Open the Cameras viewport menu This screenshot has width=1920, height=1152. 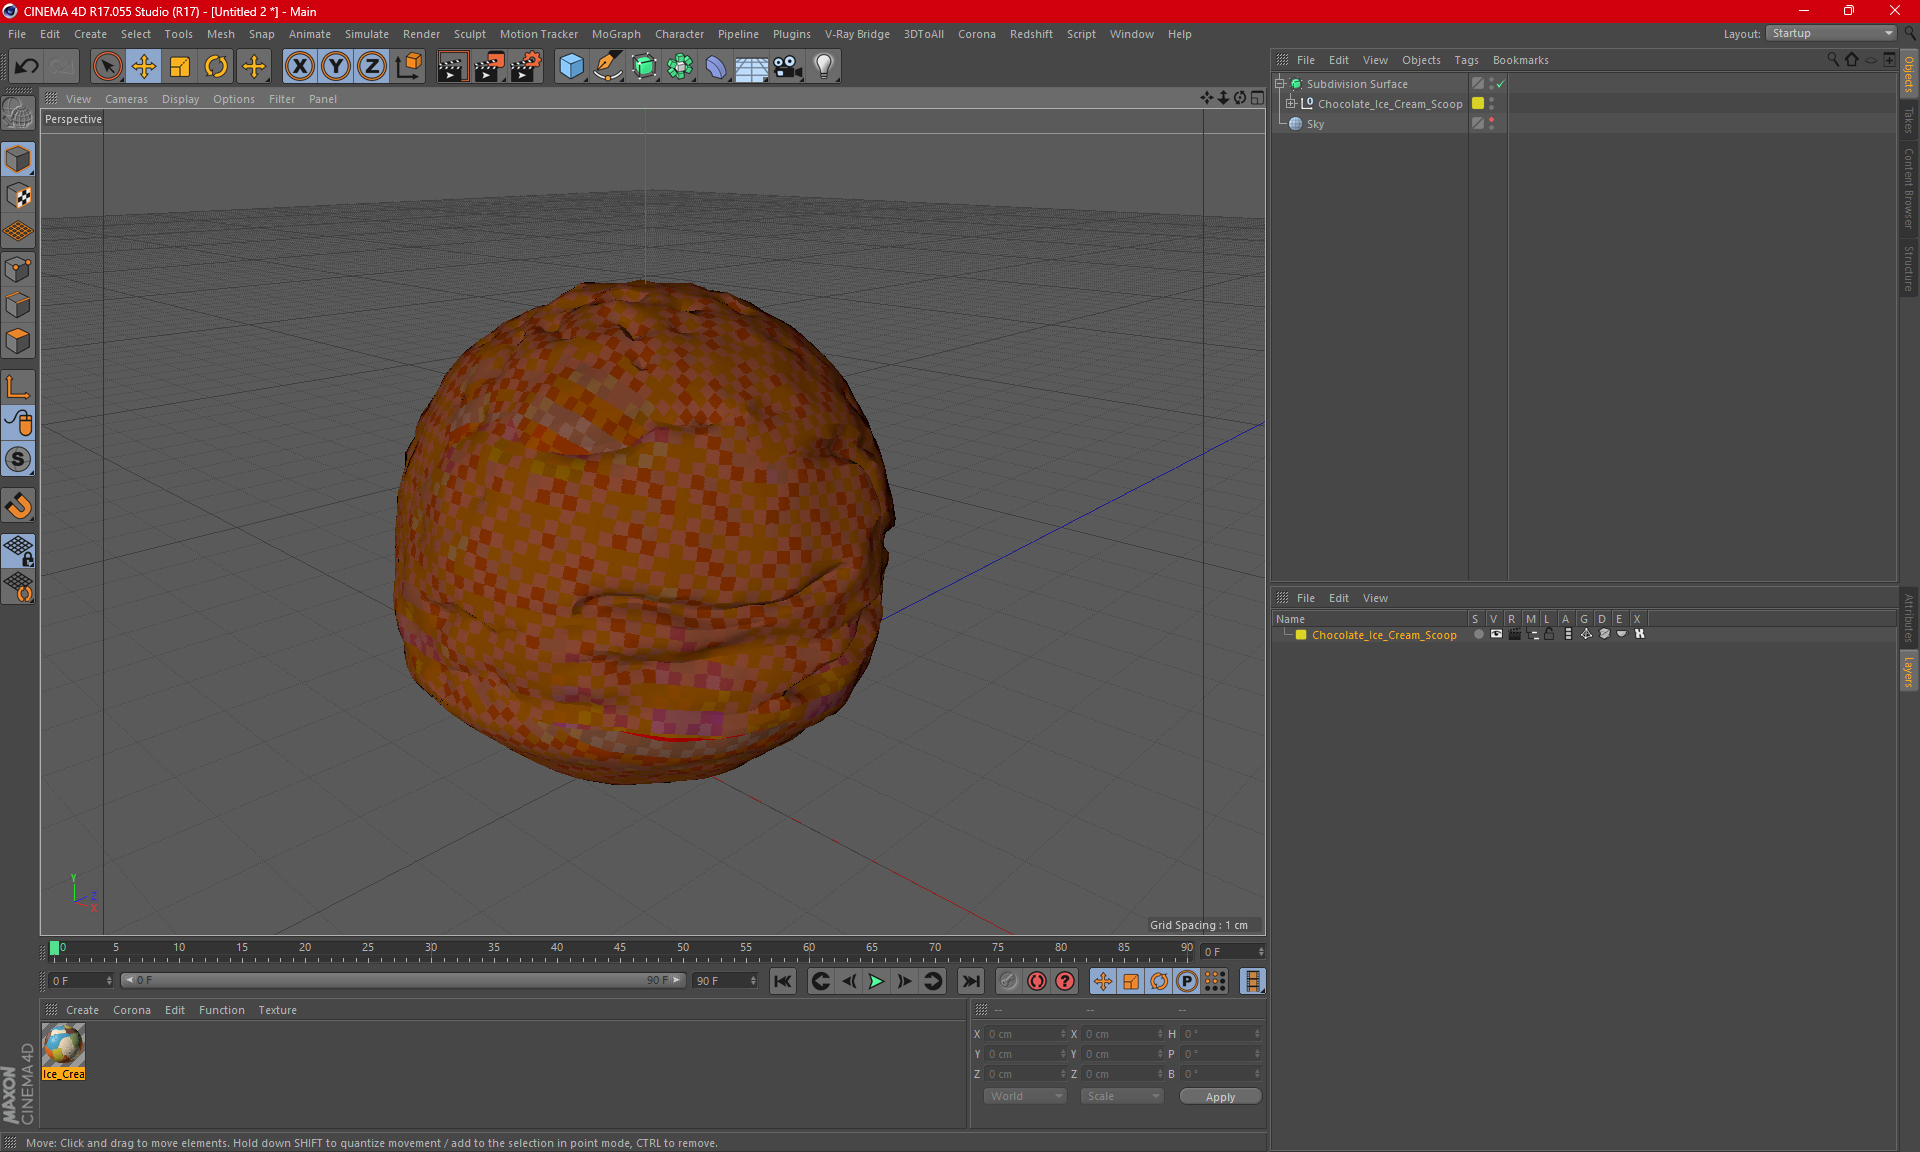126,99
